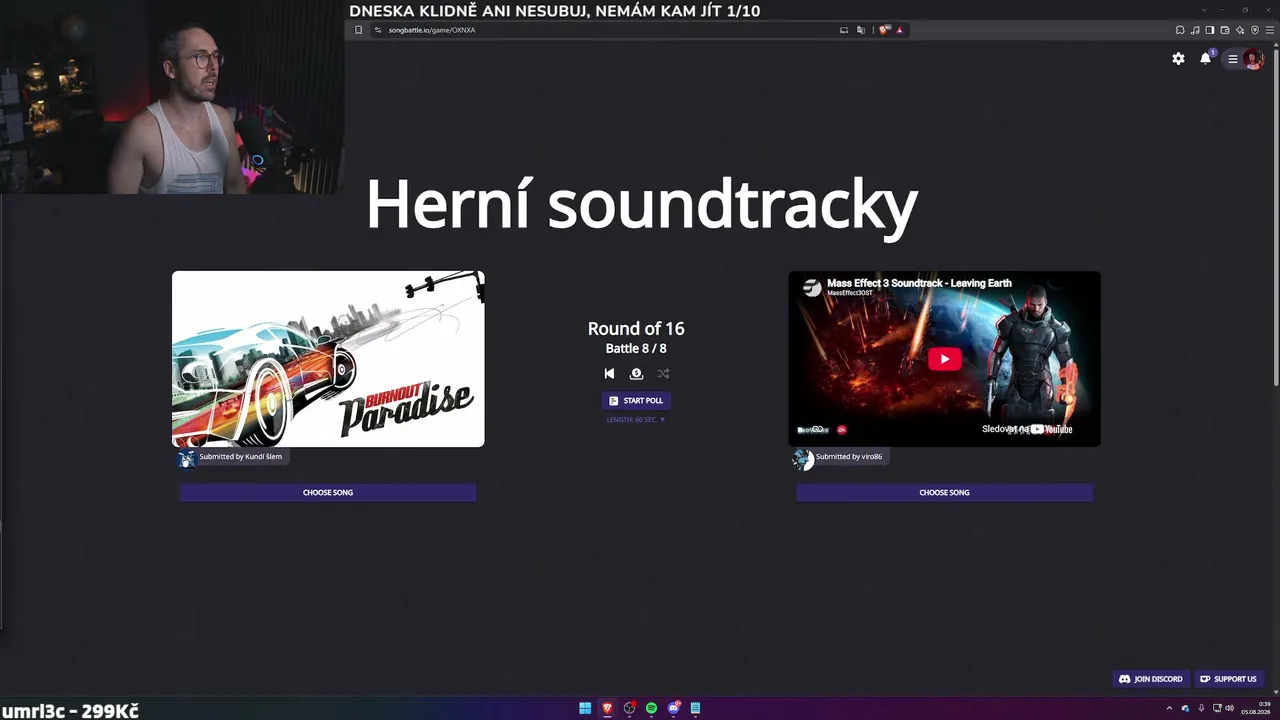Open Spotify from the taskbar
This screenshot has height=720, width=1280.
click(651, 708)
